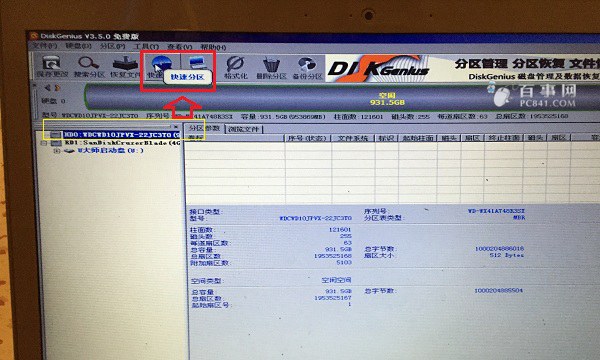
Task: Click the 空闲空间 space type value
Action: point(336,280)
